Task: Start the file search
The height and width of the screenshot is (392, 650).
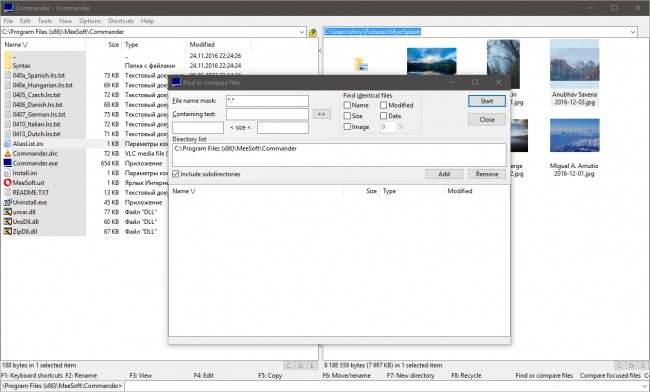Action: (487, 101)
